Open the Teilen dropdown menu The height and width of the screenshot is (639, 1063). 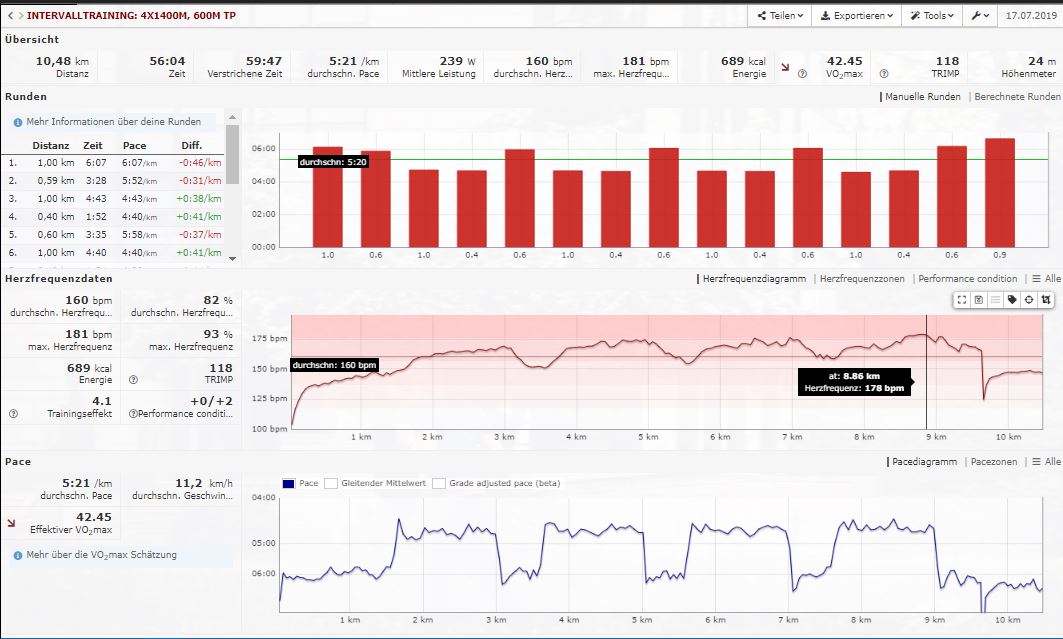click(777, 16)
